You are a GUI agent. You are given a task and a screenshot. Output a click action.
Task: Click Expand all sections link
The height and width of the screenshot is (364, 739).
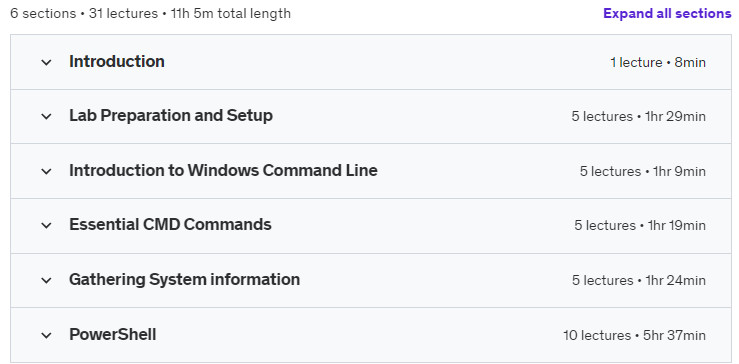(667, 14)
